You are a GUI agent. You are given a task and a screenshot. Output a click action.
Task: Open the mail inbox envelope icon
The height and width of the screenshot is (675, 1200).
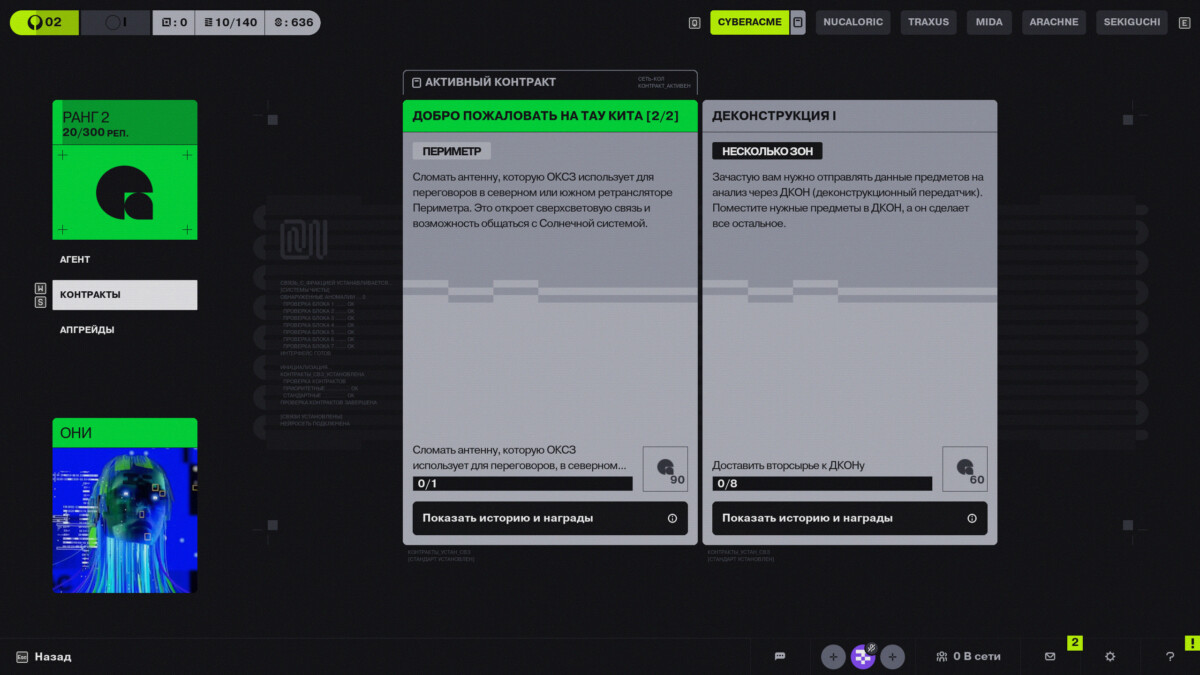pyautogui.click(x=1050, y=656)
